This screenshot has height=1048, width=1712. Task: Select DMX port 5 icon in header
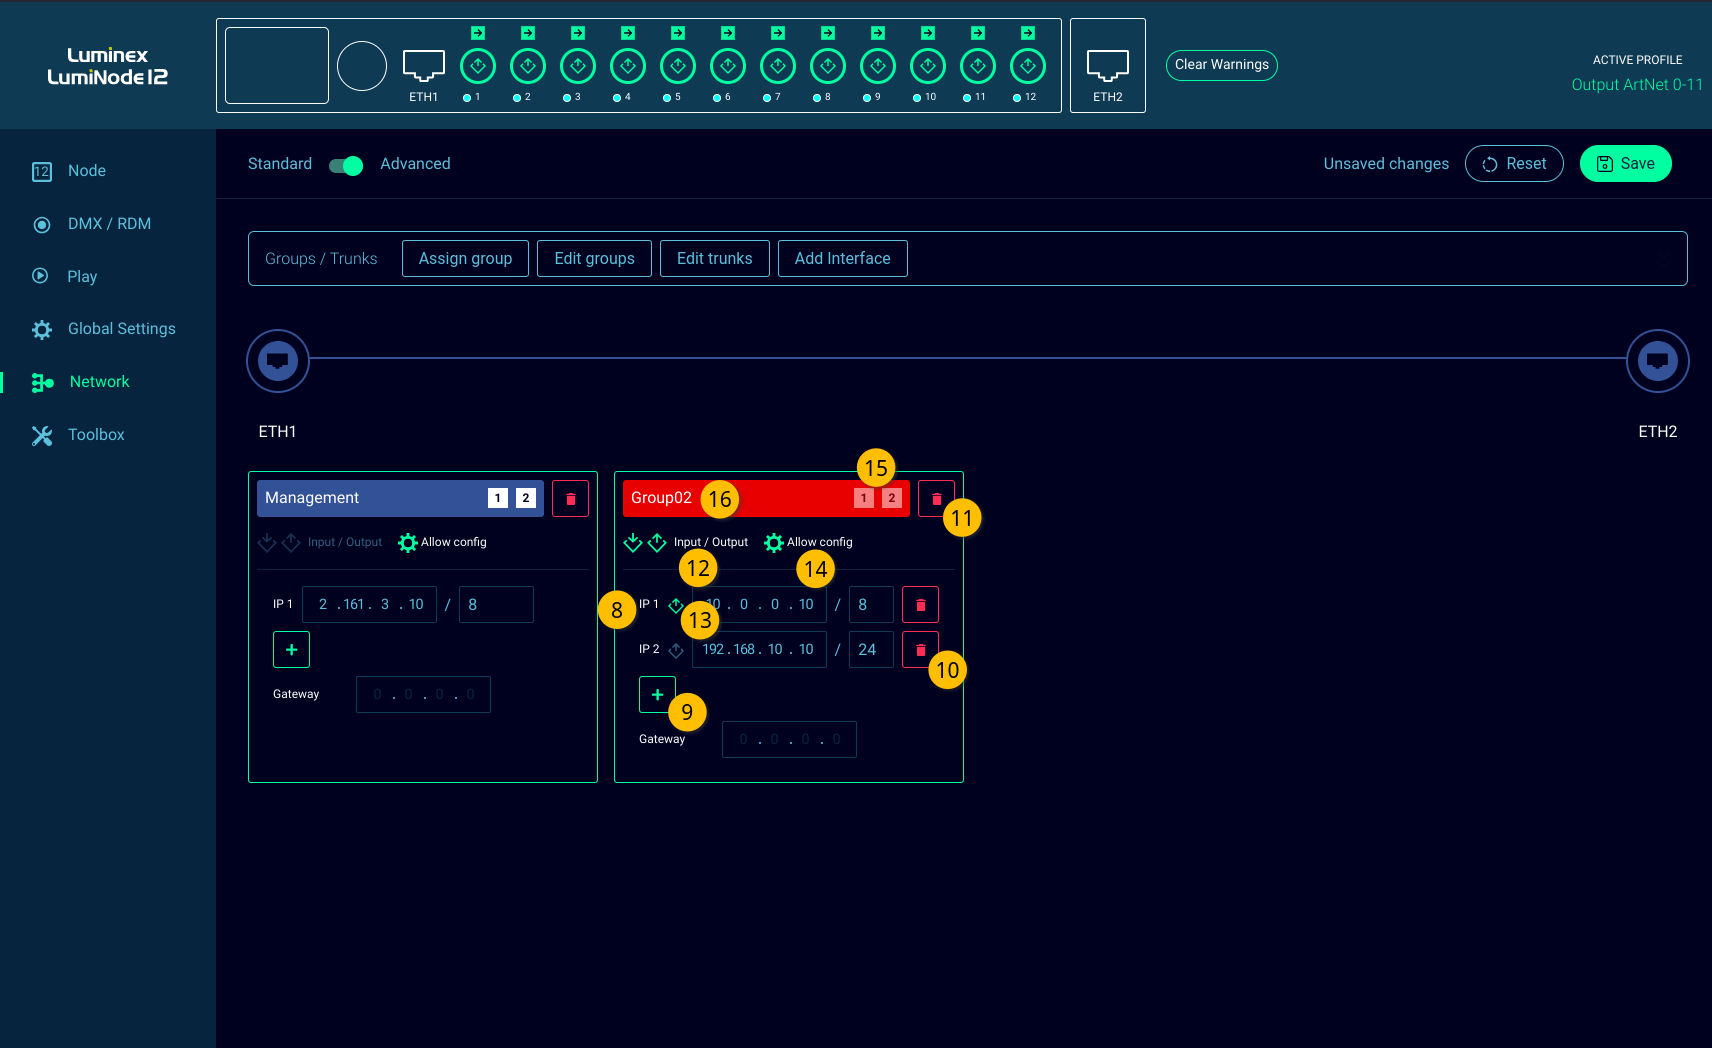(678, 66)
